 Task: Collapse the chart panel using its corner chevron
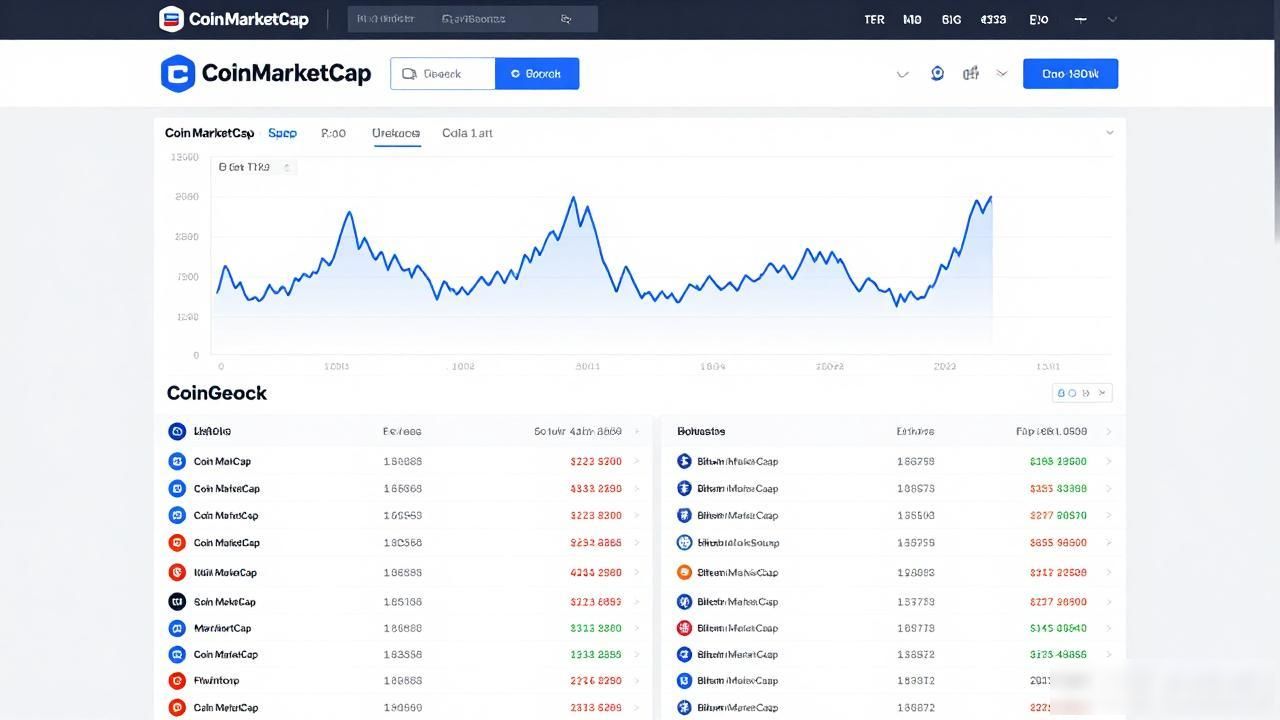pyautogui.click(x=1109, y=133)
